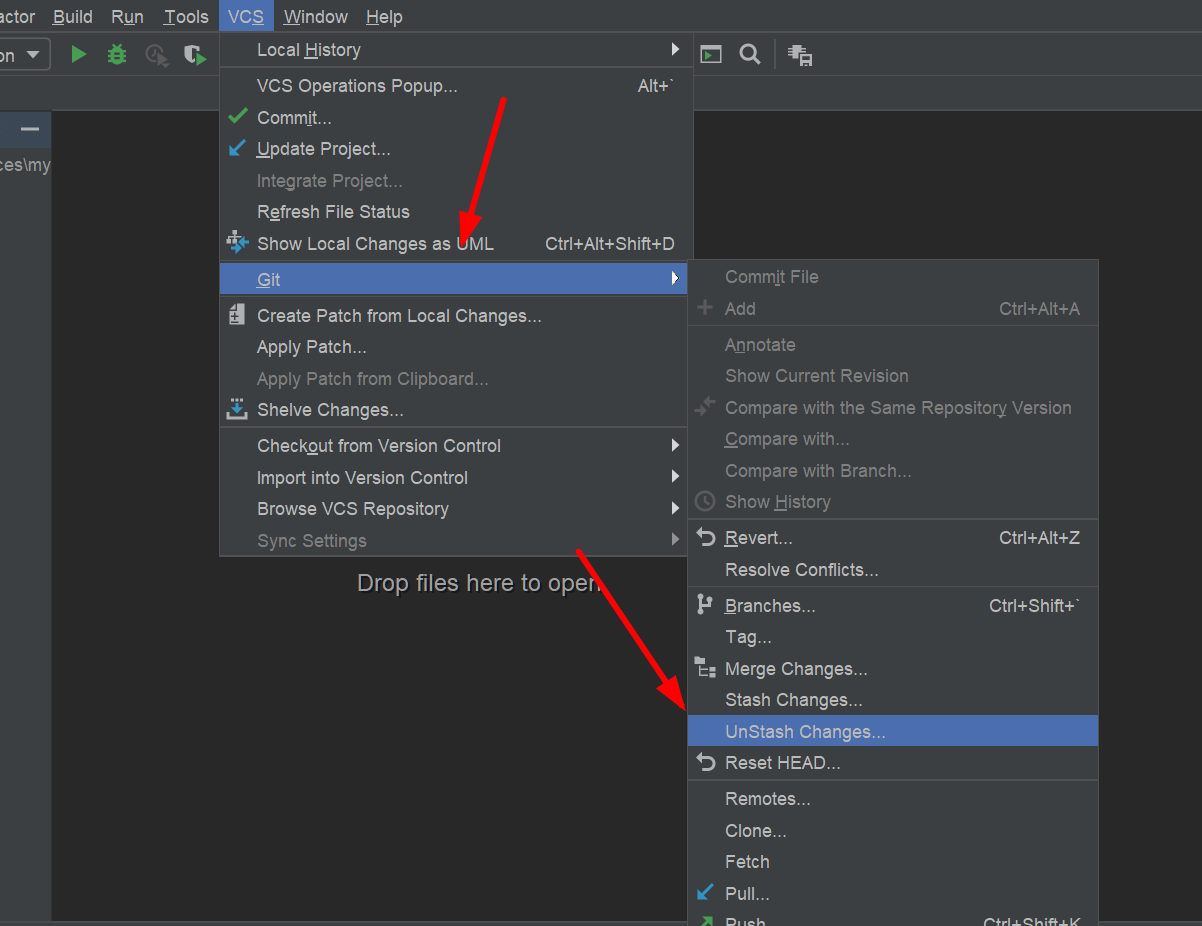Select Commit File in Git submenu
Image resolution: width=1202 pixels, height=926 pixels.
[x=893, y=277]
